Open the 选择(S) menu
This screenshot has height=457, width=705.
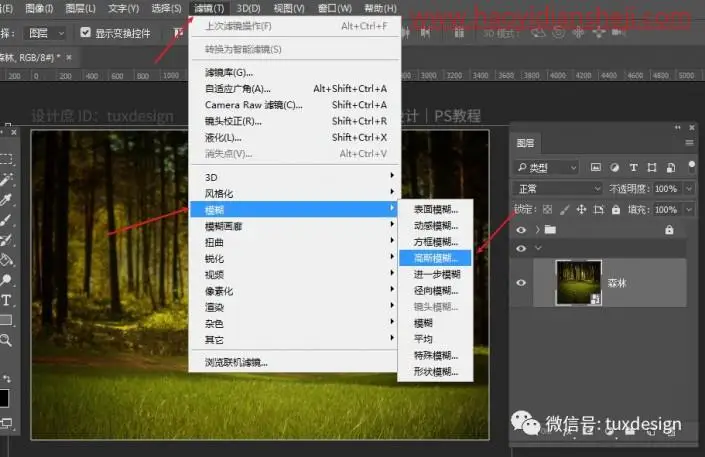pos(166,8)
